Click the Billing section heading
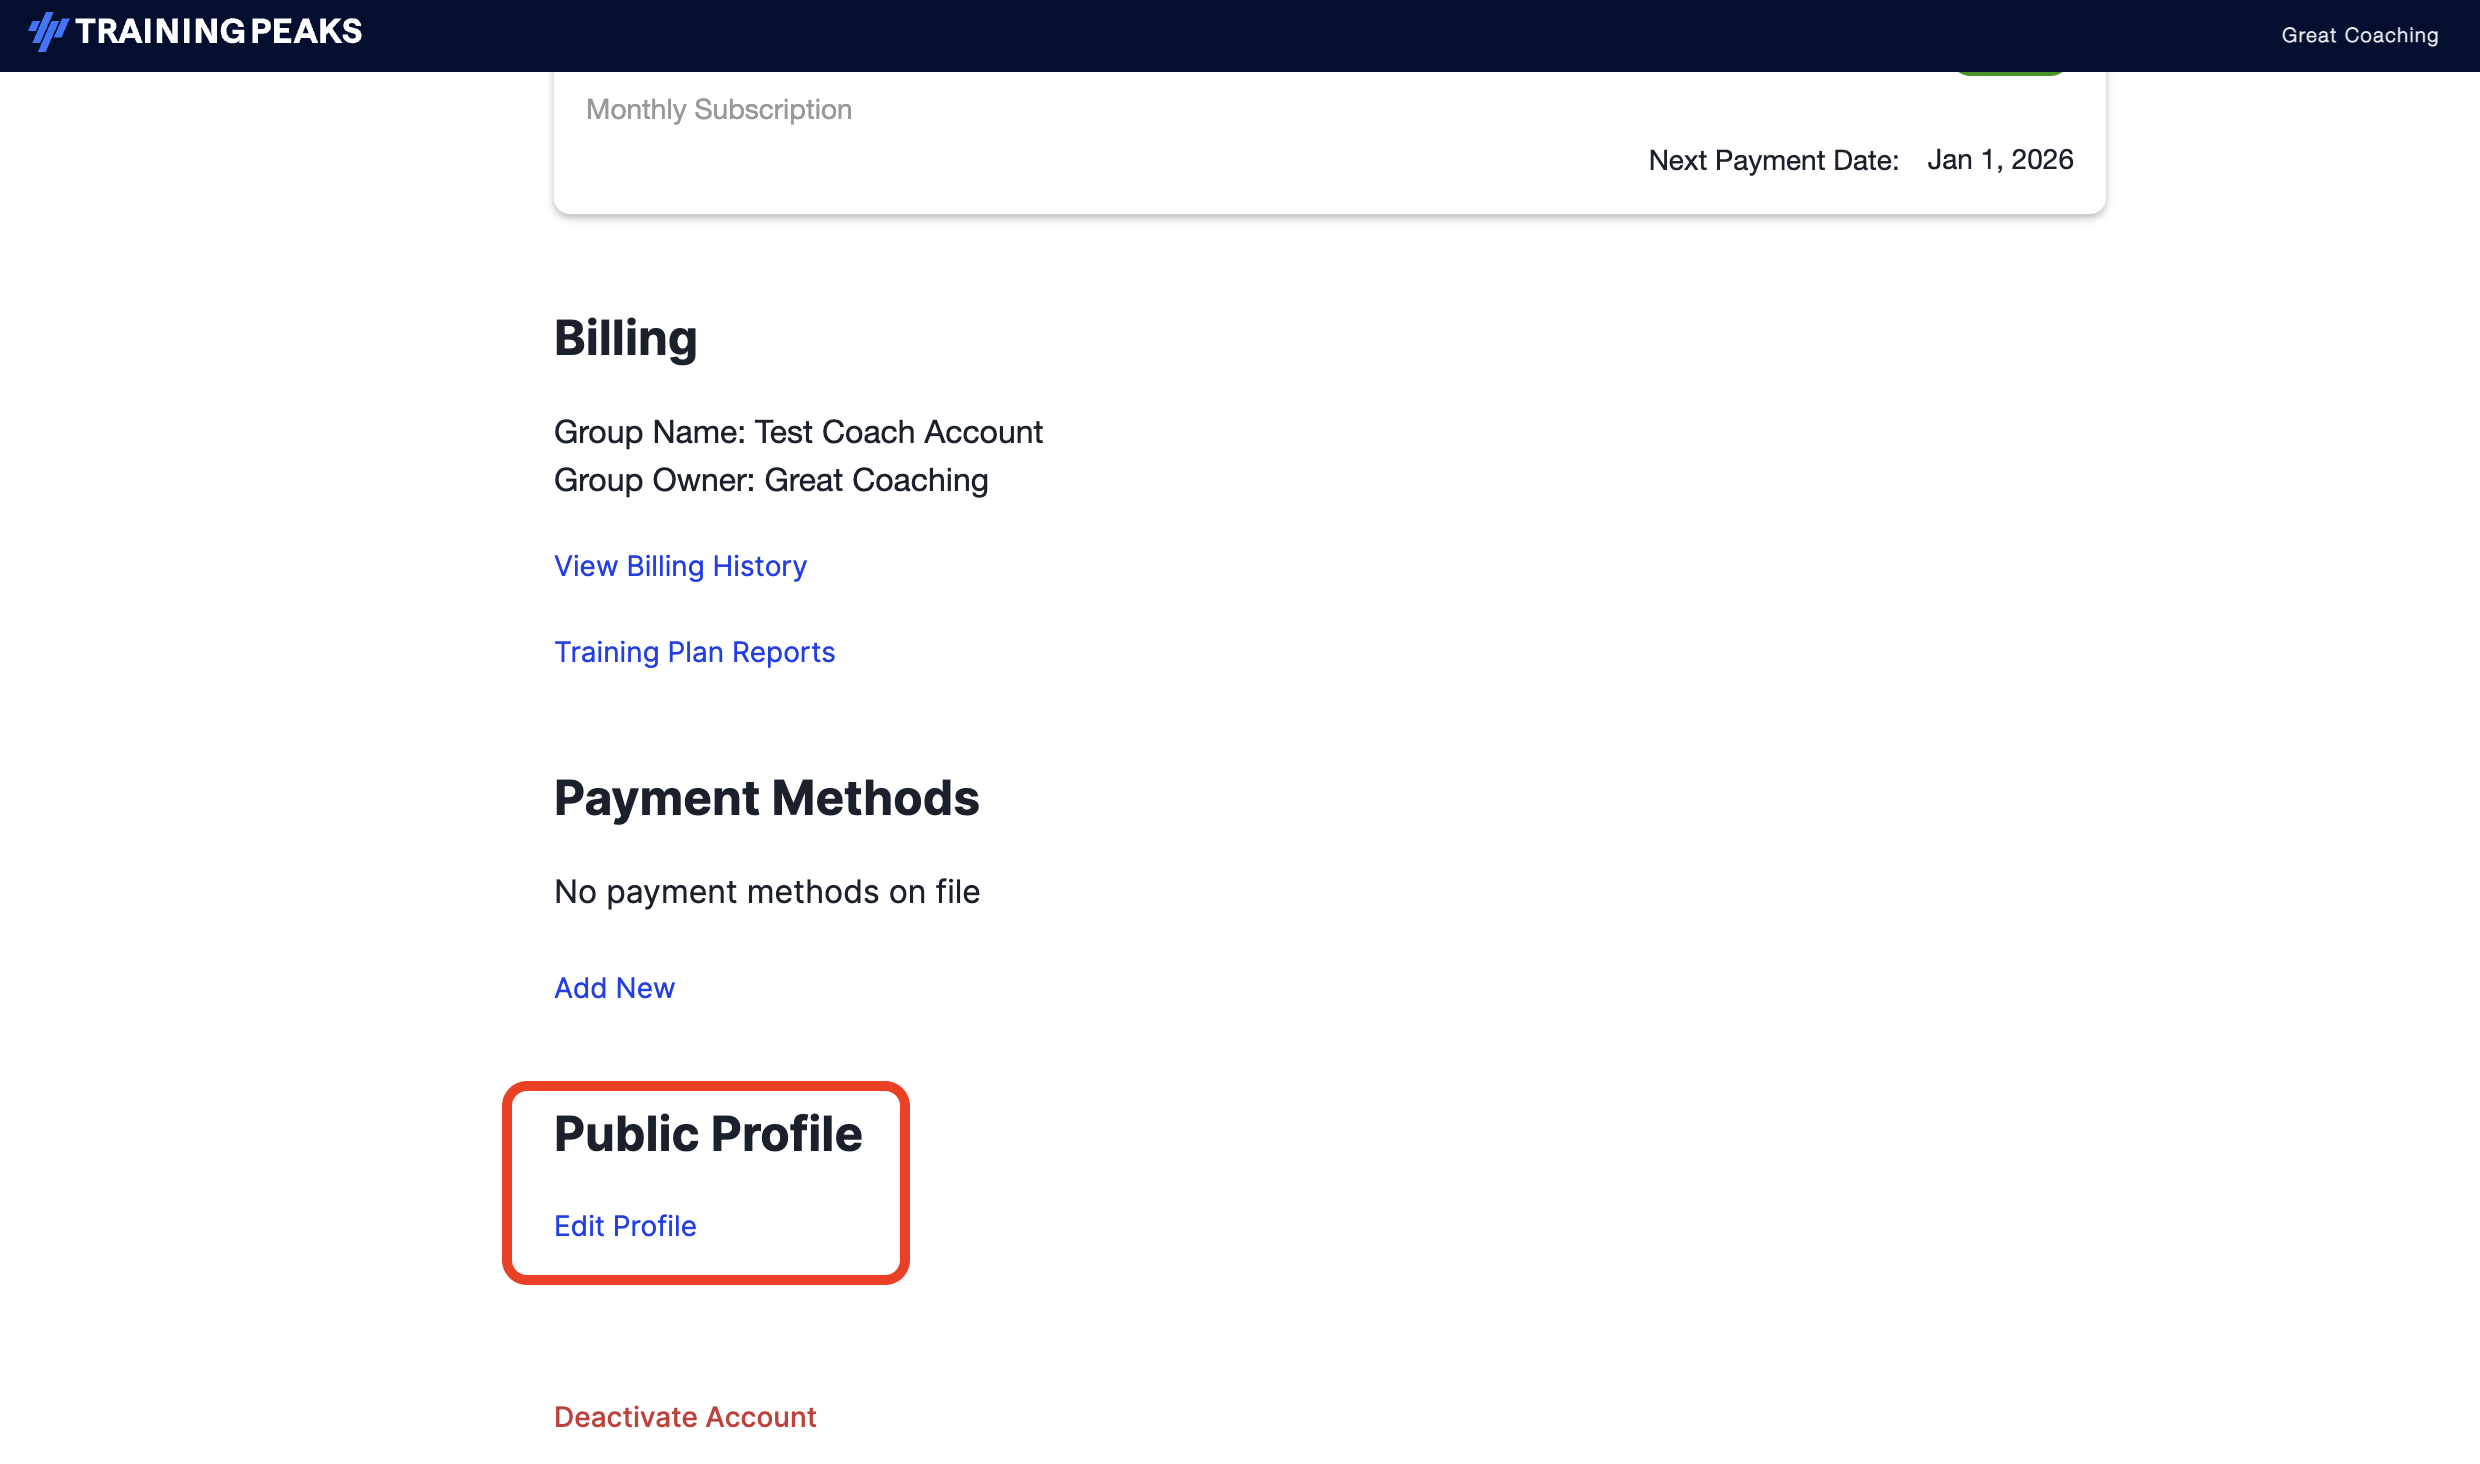The image size is (2480, 1464). click(625, 338)
